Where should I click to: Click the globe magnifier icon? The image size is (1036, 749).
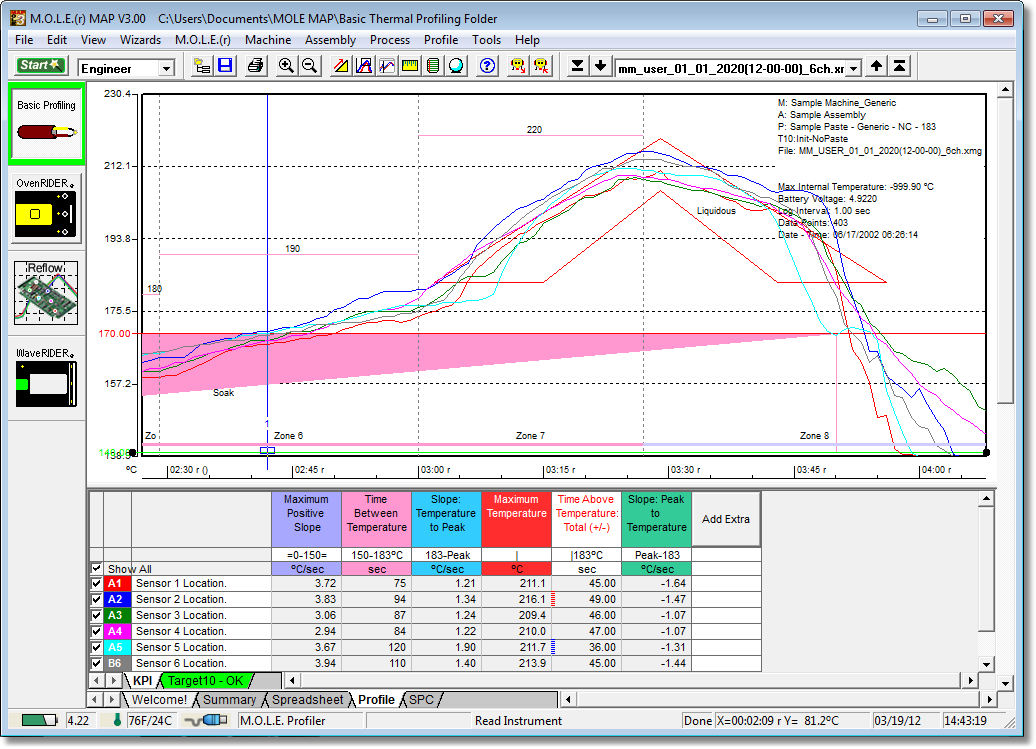[x=457, y=66]
